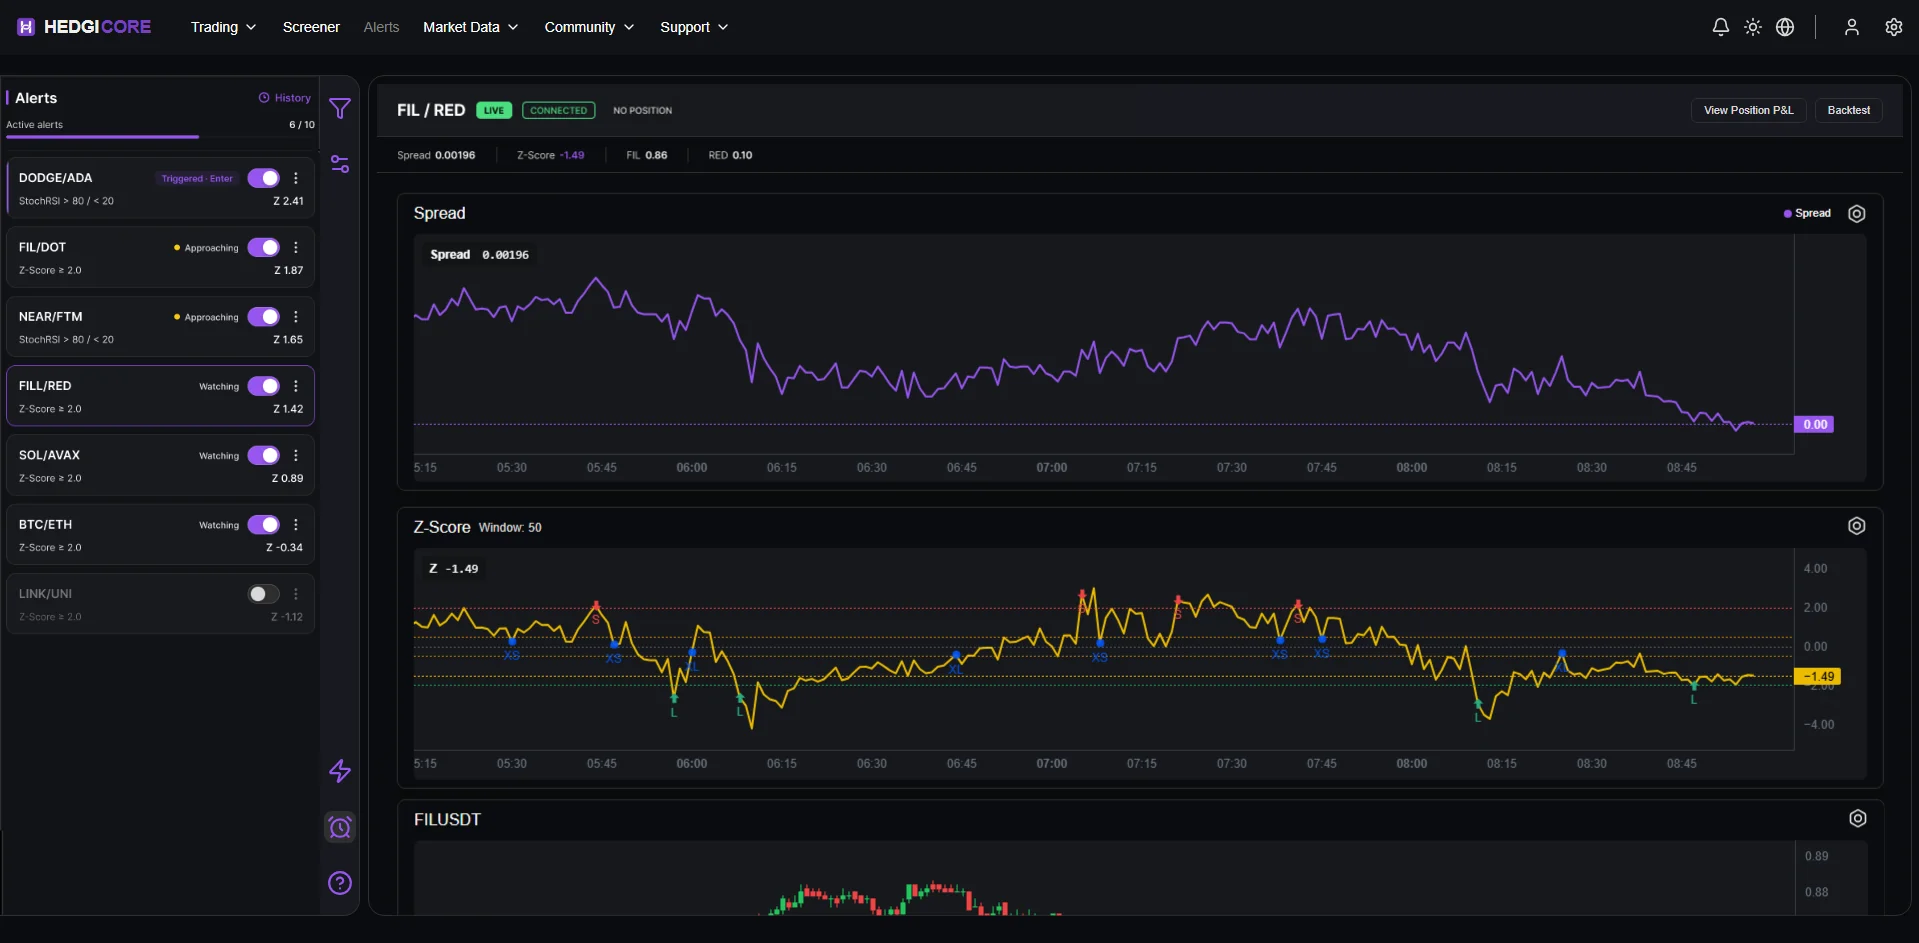Select the alarm clock alerts icon
This screenshot has width=1919, height=943.
coord(340,827)
